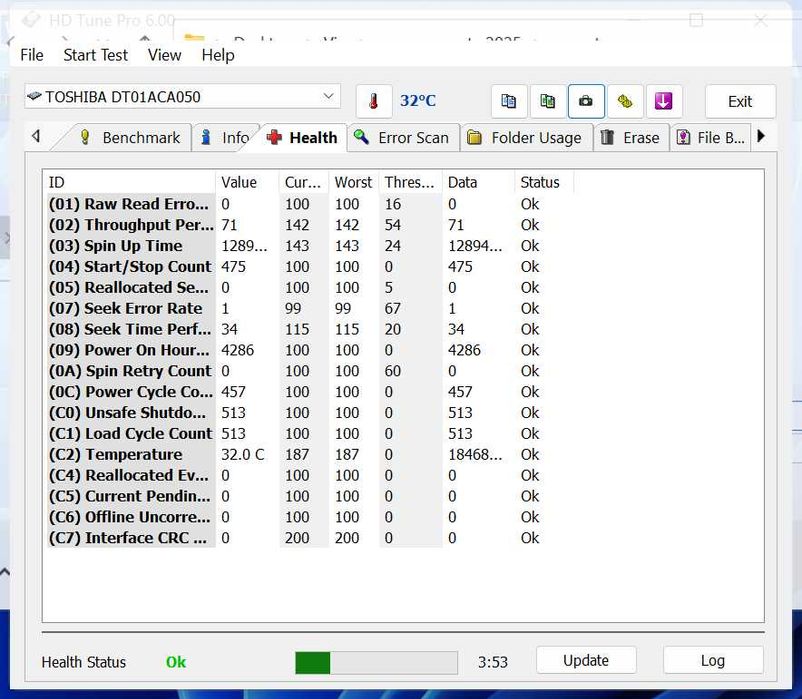This screenshot has height=699, width=802.
Task: Select the (0A) Spin Retry Count row
Action: coord(310,371)
